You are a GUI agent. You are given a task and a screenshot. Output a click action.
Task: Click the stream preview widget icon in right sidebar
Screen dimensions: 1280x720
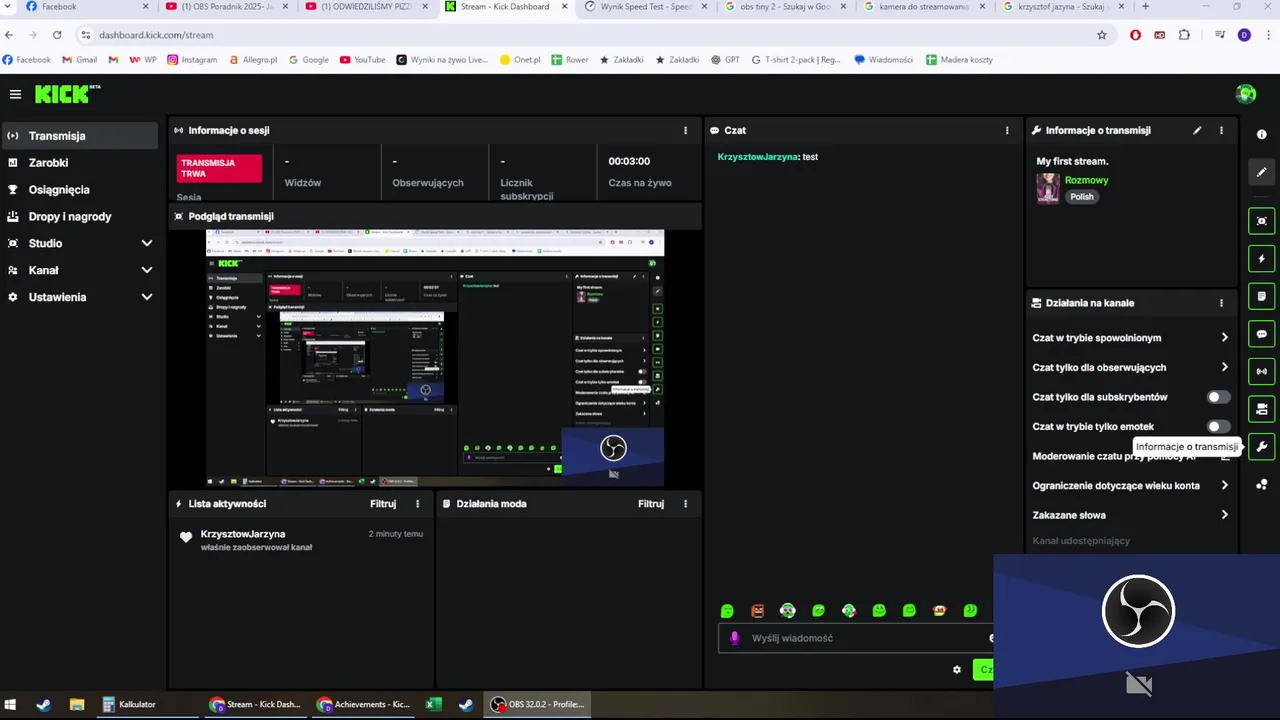pyautogui.click(x=1261, y=221)
